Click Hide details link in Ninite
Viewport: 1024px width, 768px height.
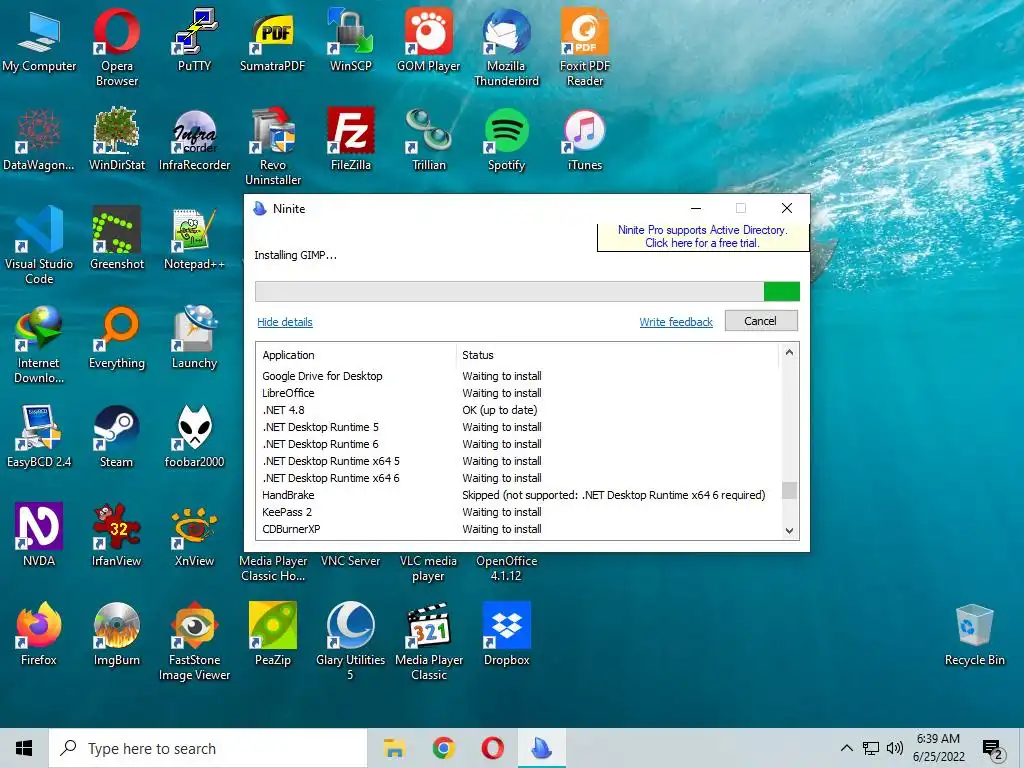pyautogui.click(x=285, y=322)
